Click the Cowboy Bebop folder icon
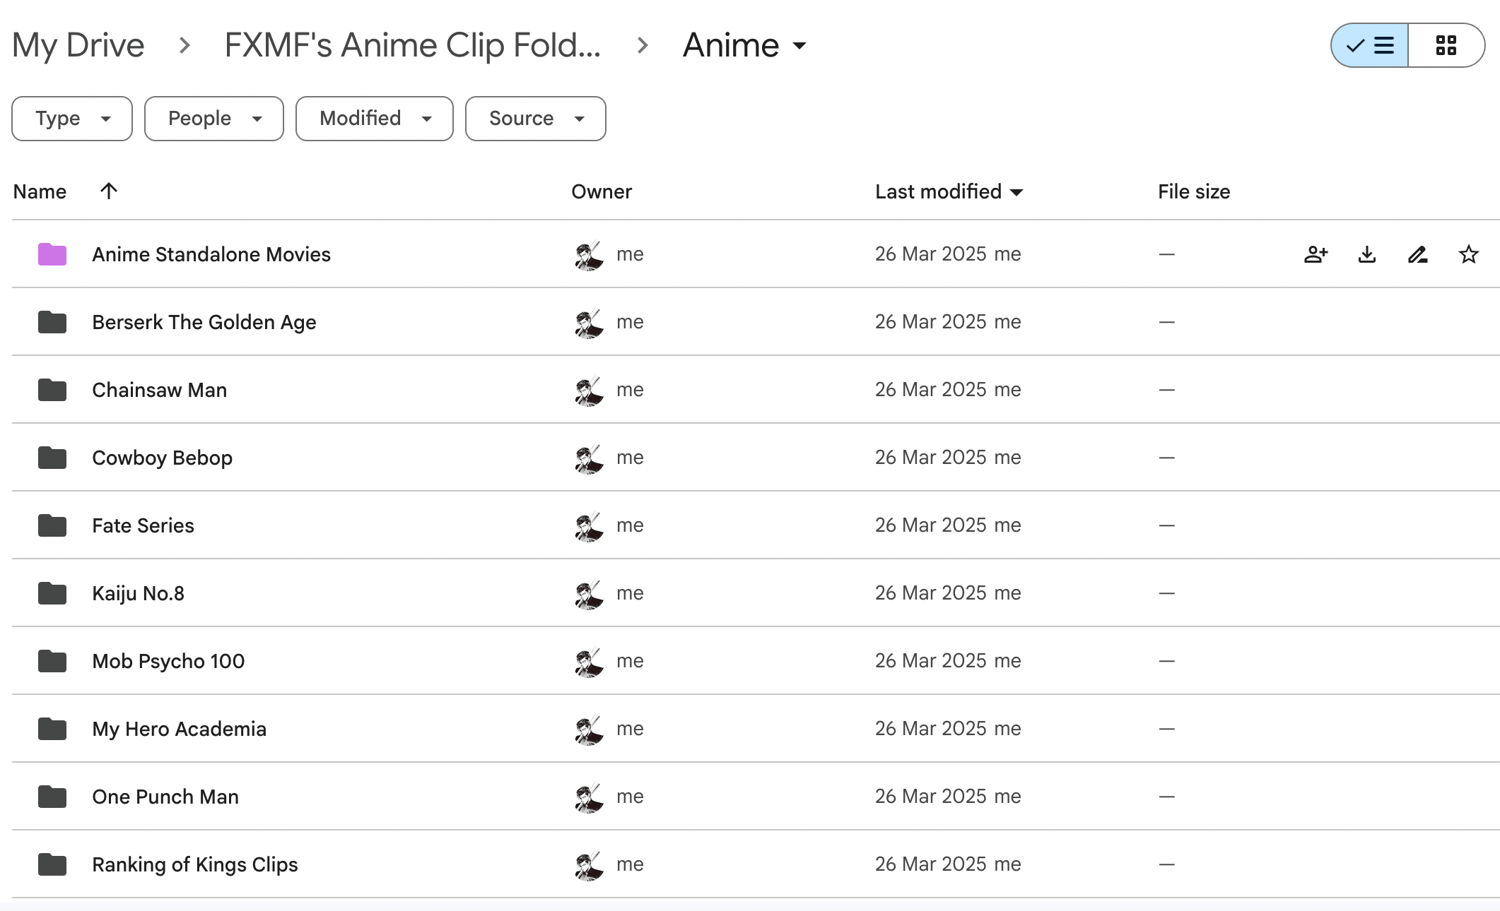The image size is (1500, 911). coord(52,458)
